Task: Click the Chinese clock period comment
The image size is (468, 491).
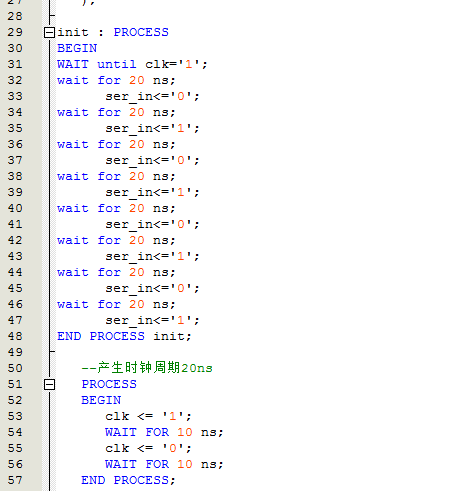Action: [x=147, y=368]
